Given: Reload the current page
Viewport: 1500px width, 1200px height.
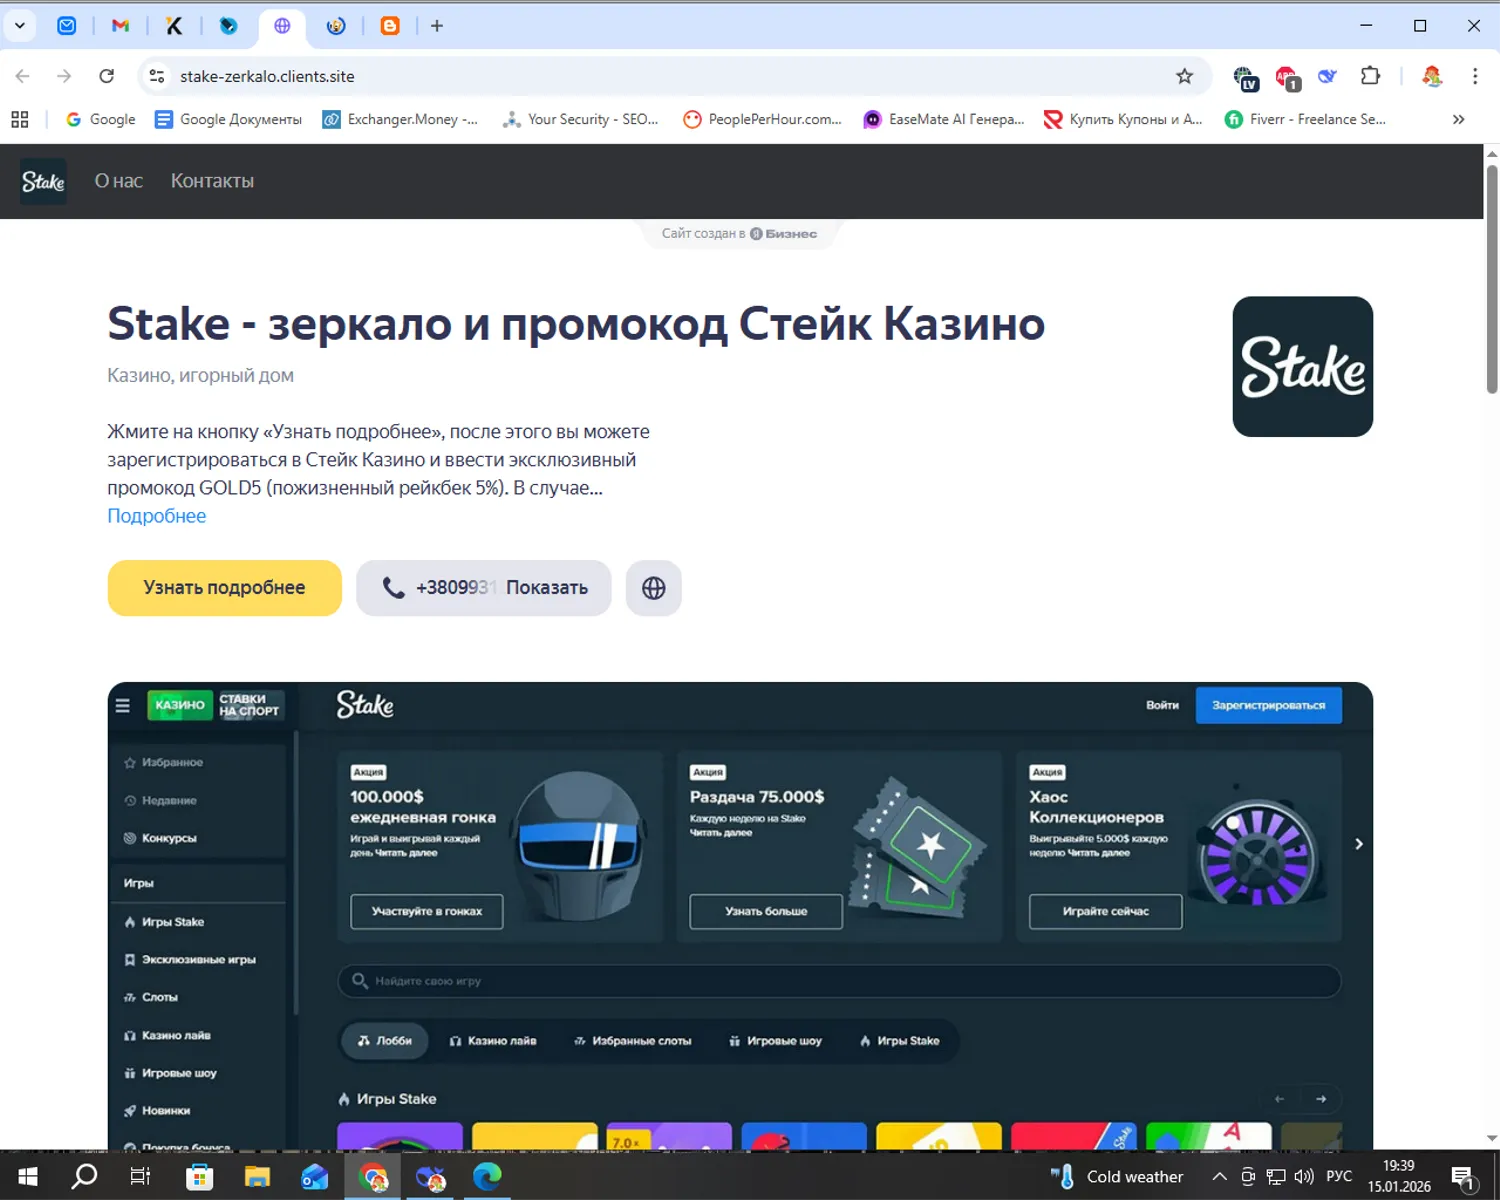Looking at the screenshot, I should tap(107, 76).
